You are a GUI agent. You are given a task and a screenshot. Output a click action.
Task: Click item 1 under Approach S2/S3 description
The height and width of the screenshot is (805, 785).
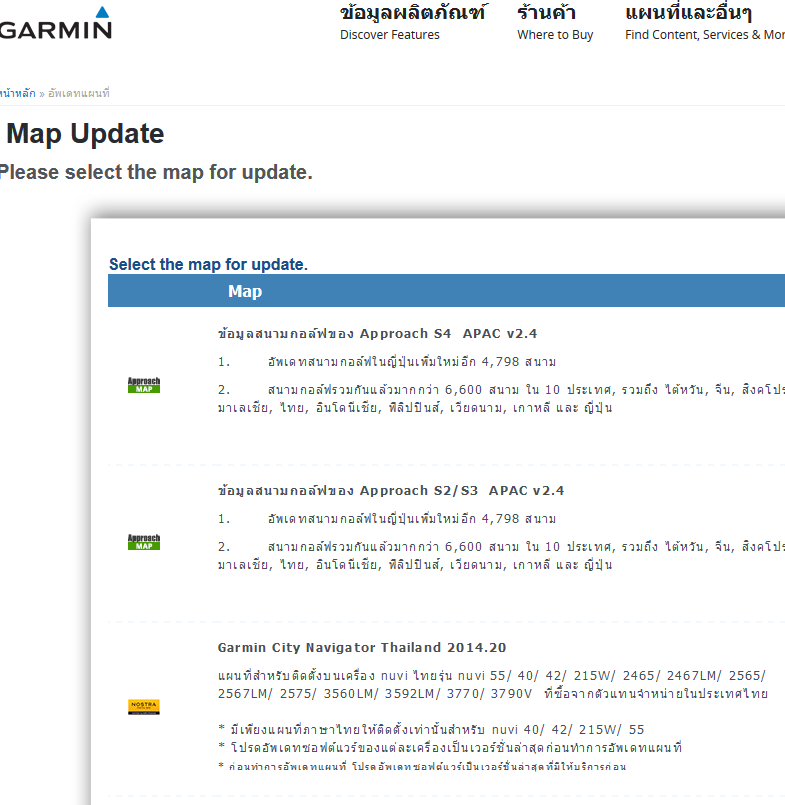387,519
